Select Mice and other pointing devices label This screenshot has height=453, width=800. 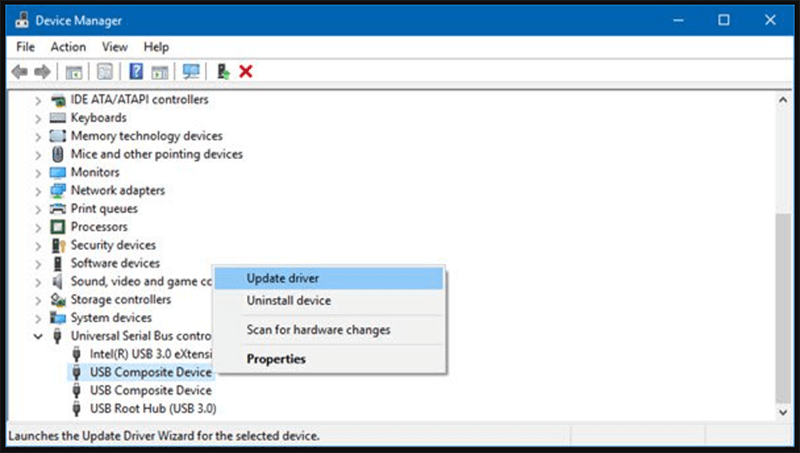tap(157, 154)
